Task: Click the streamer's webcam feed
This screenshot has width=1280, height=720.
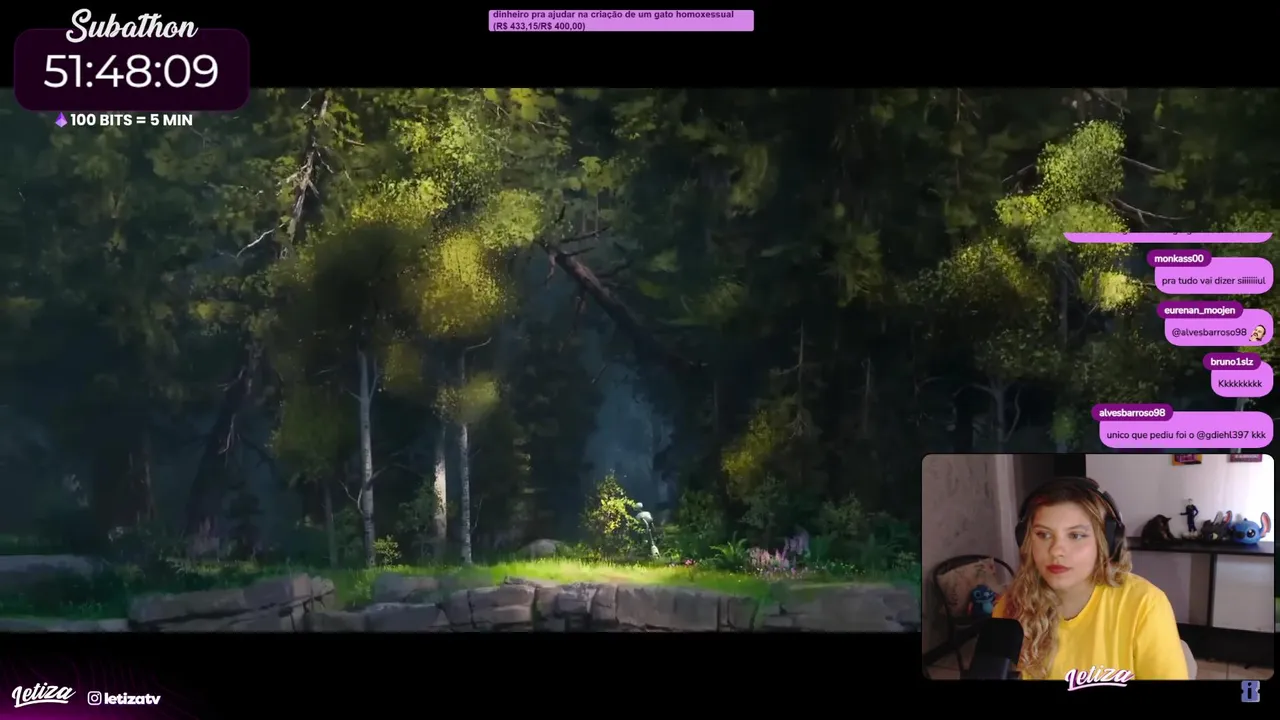Action: click(1097, 567)
